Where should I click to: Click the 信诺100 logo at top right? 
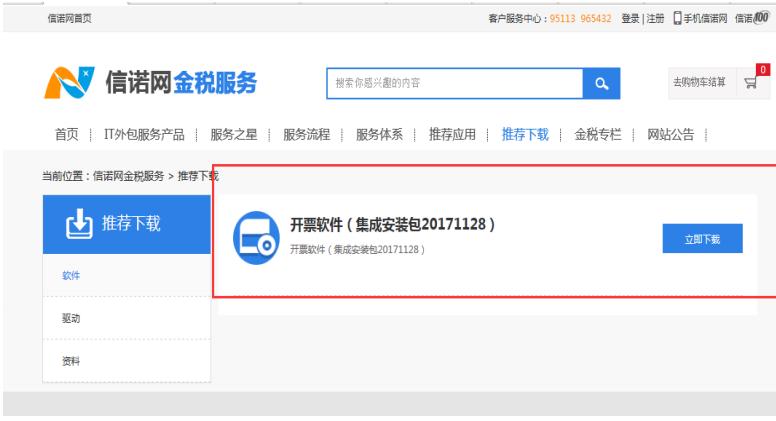coord(752,18)
